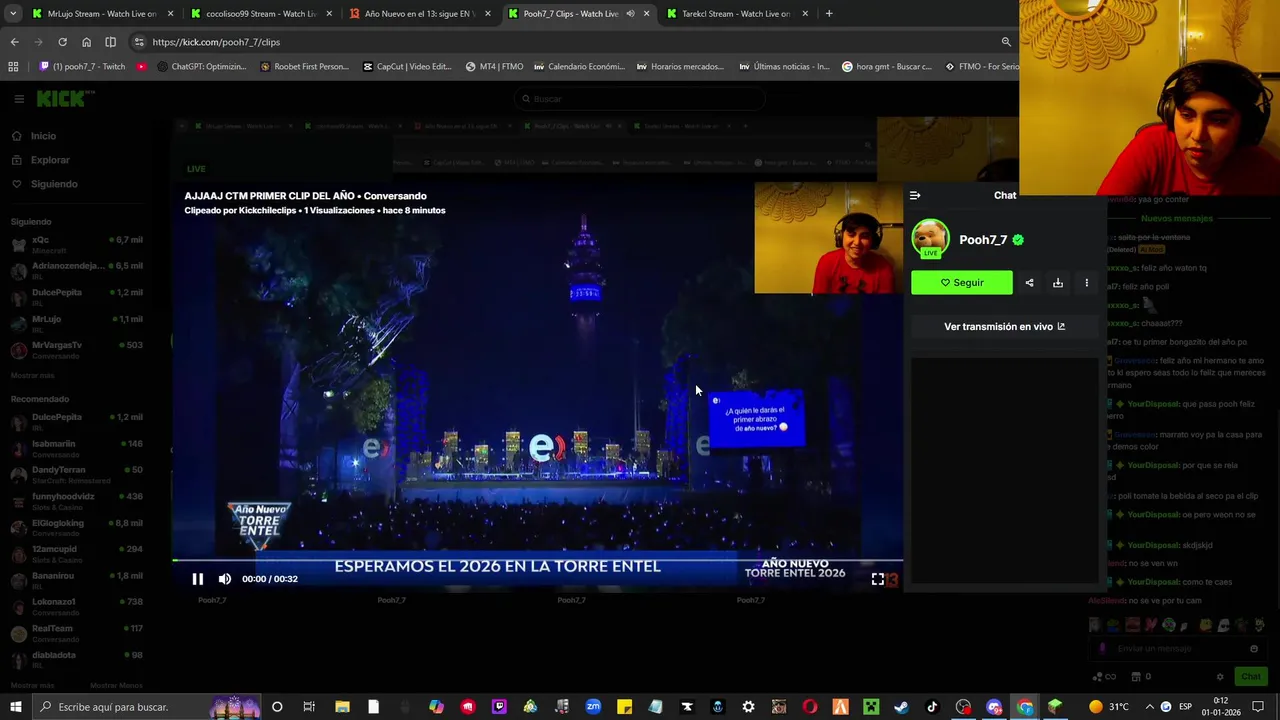Open the three-dot more options menu
This screenshot has height=720, width=1280.
pos(1087,283)
